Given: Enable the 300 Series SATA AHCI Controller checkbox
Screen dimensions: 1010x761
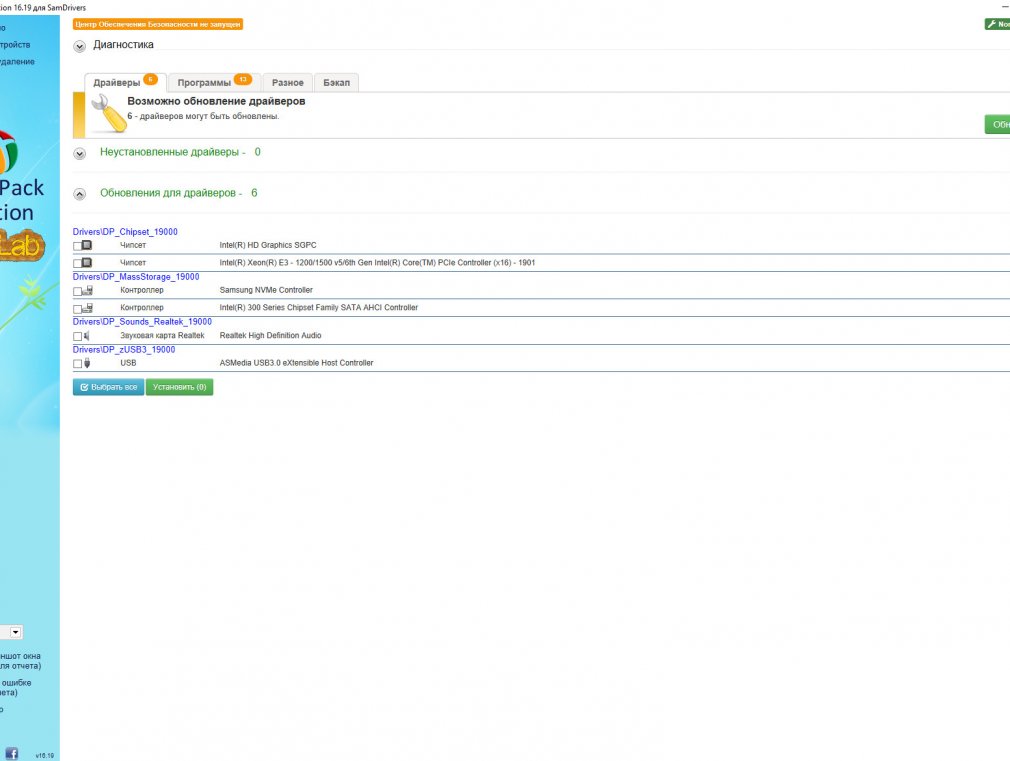Looking at the screenshot, I should [77, 309].
